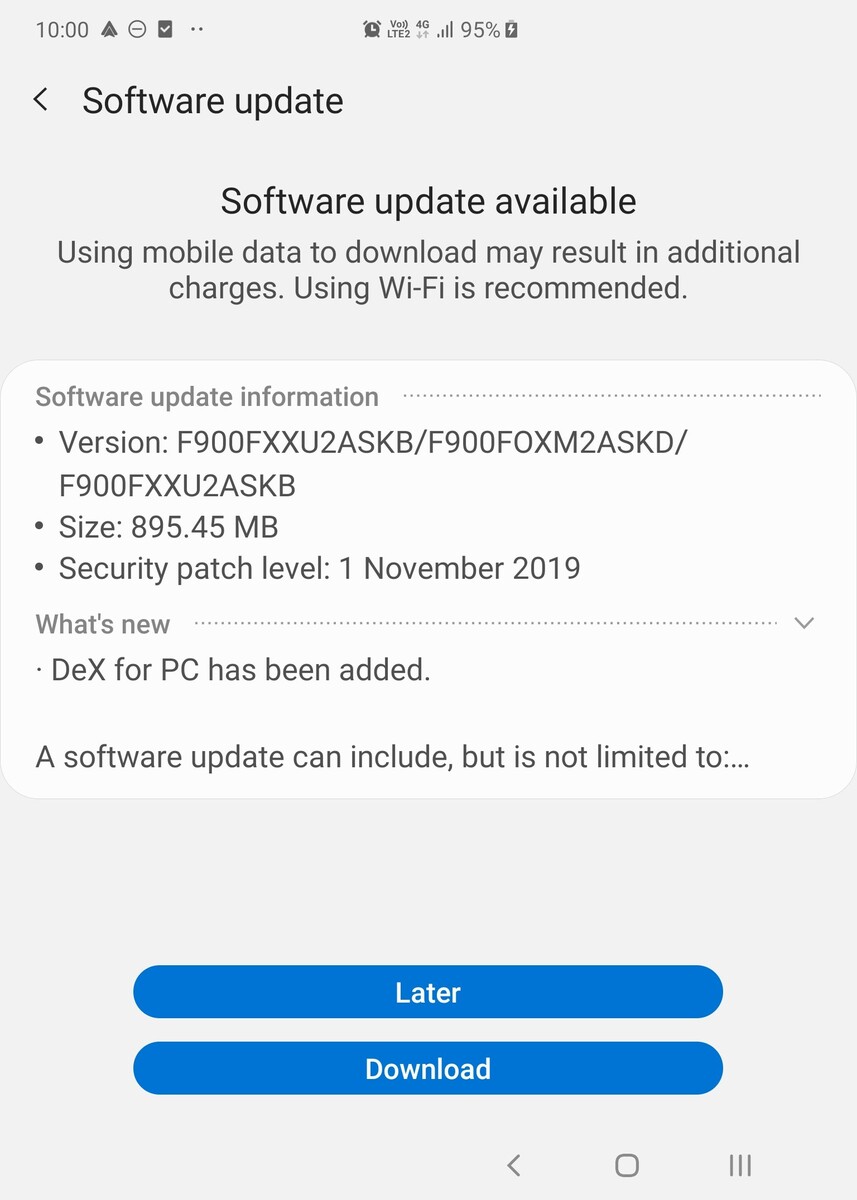Image resolution: width=857 pixels, height=1200 pixels.
Task: Tap the Later button
Action: click(x=428, y=992)
